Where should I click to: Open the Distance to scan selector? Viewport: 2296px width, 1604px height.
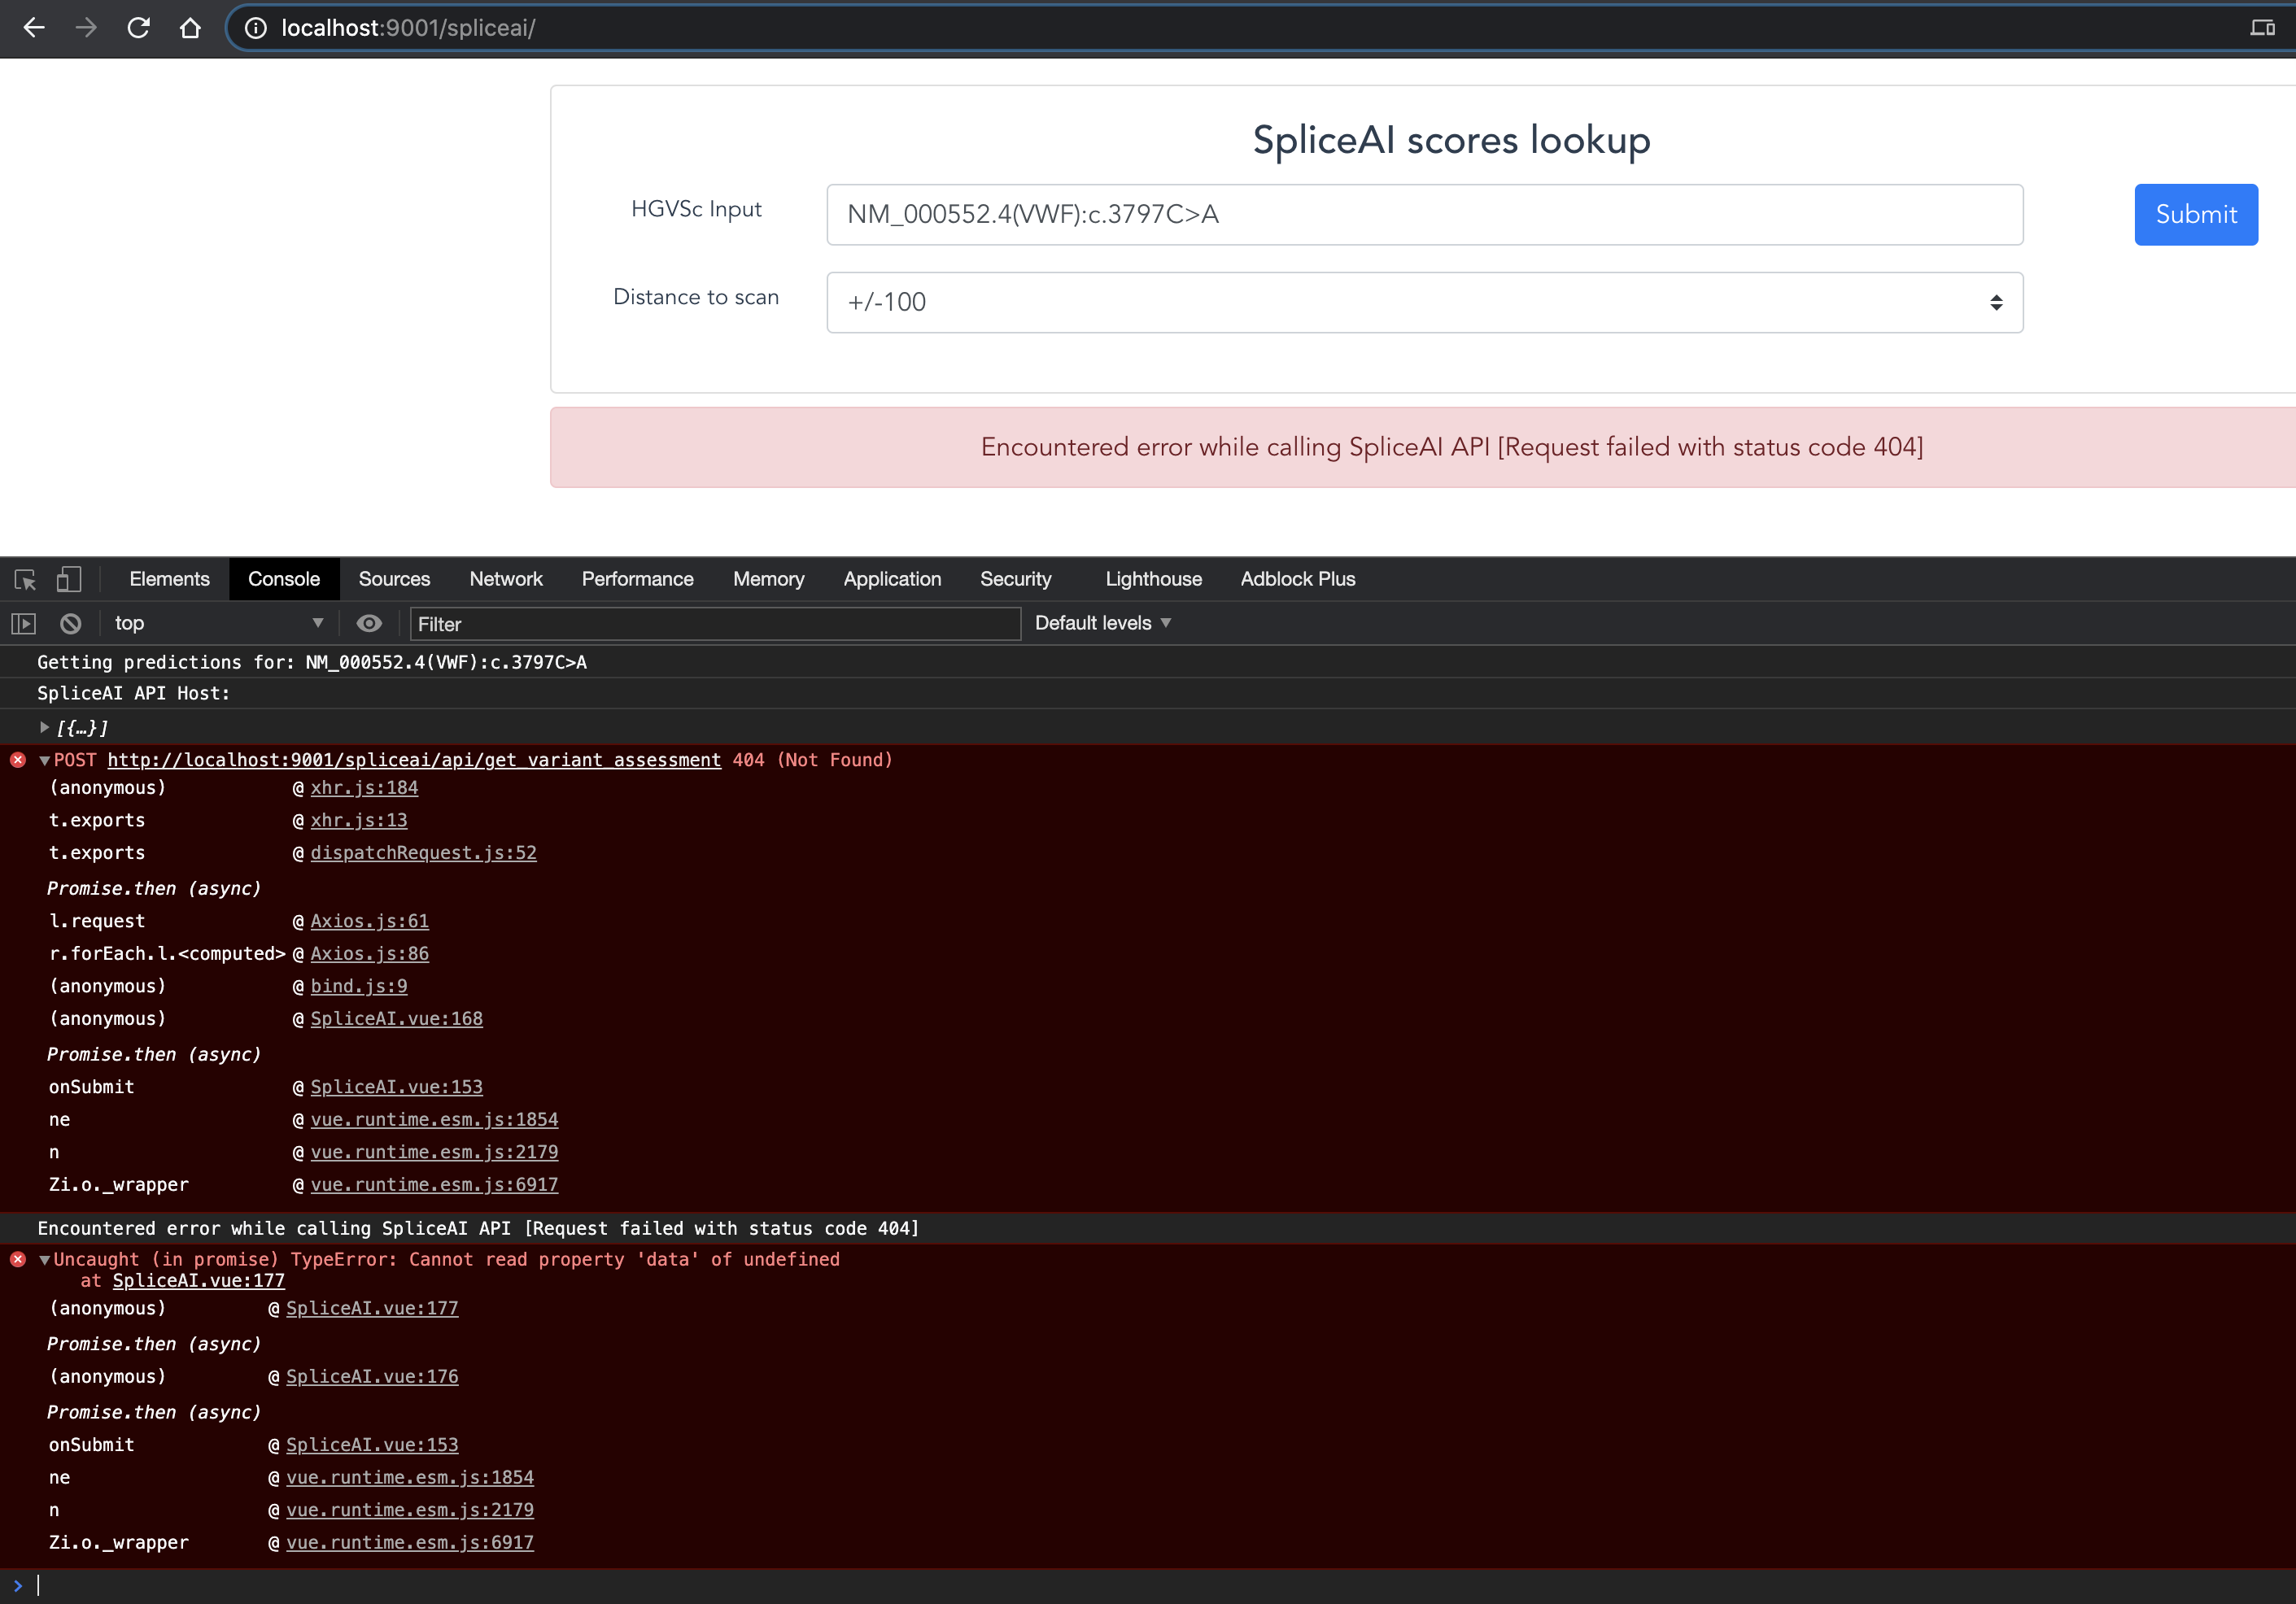1425,302
